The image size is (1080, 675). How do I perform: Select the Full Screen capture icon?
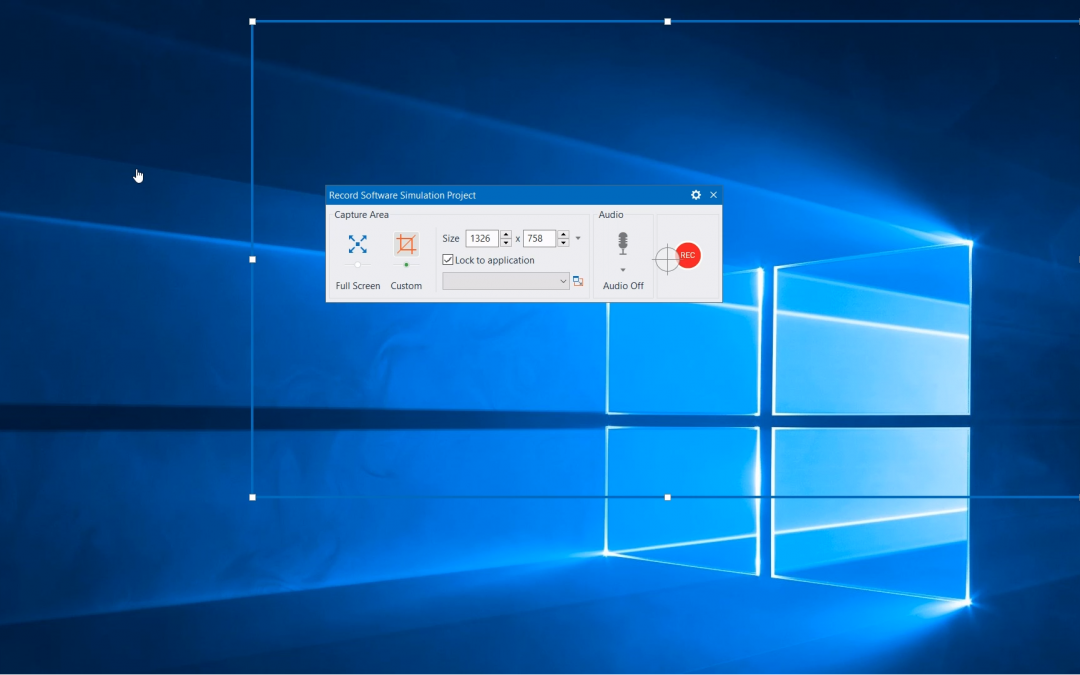coord(357,244)
